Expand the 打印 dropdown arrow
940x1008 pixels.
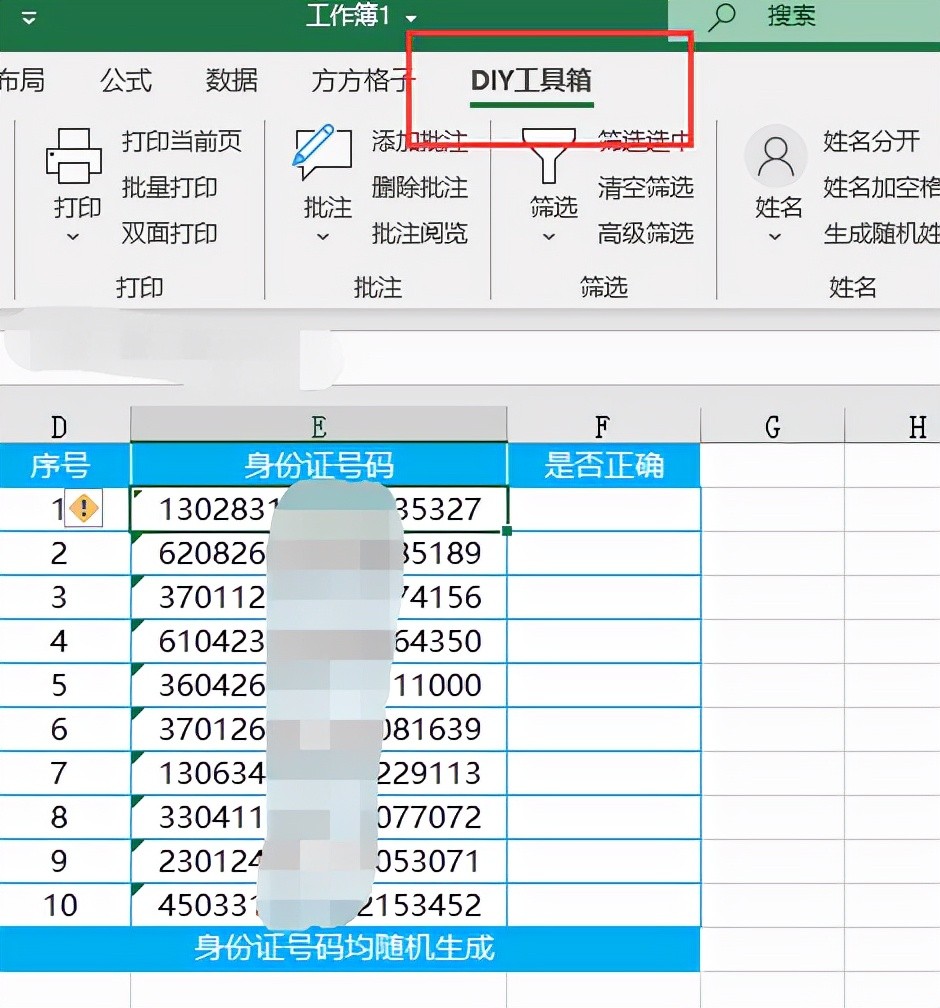(x=72, y=237)
